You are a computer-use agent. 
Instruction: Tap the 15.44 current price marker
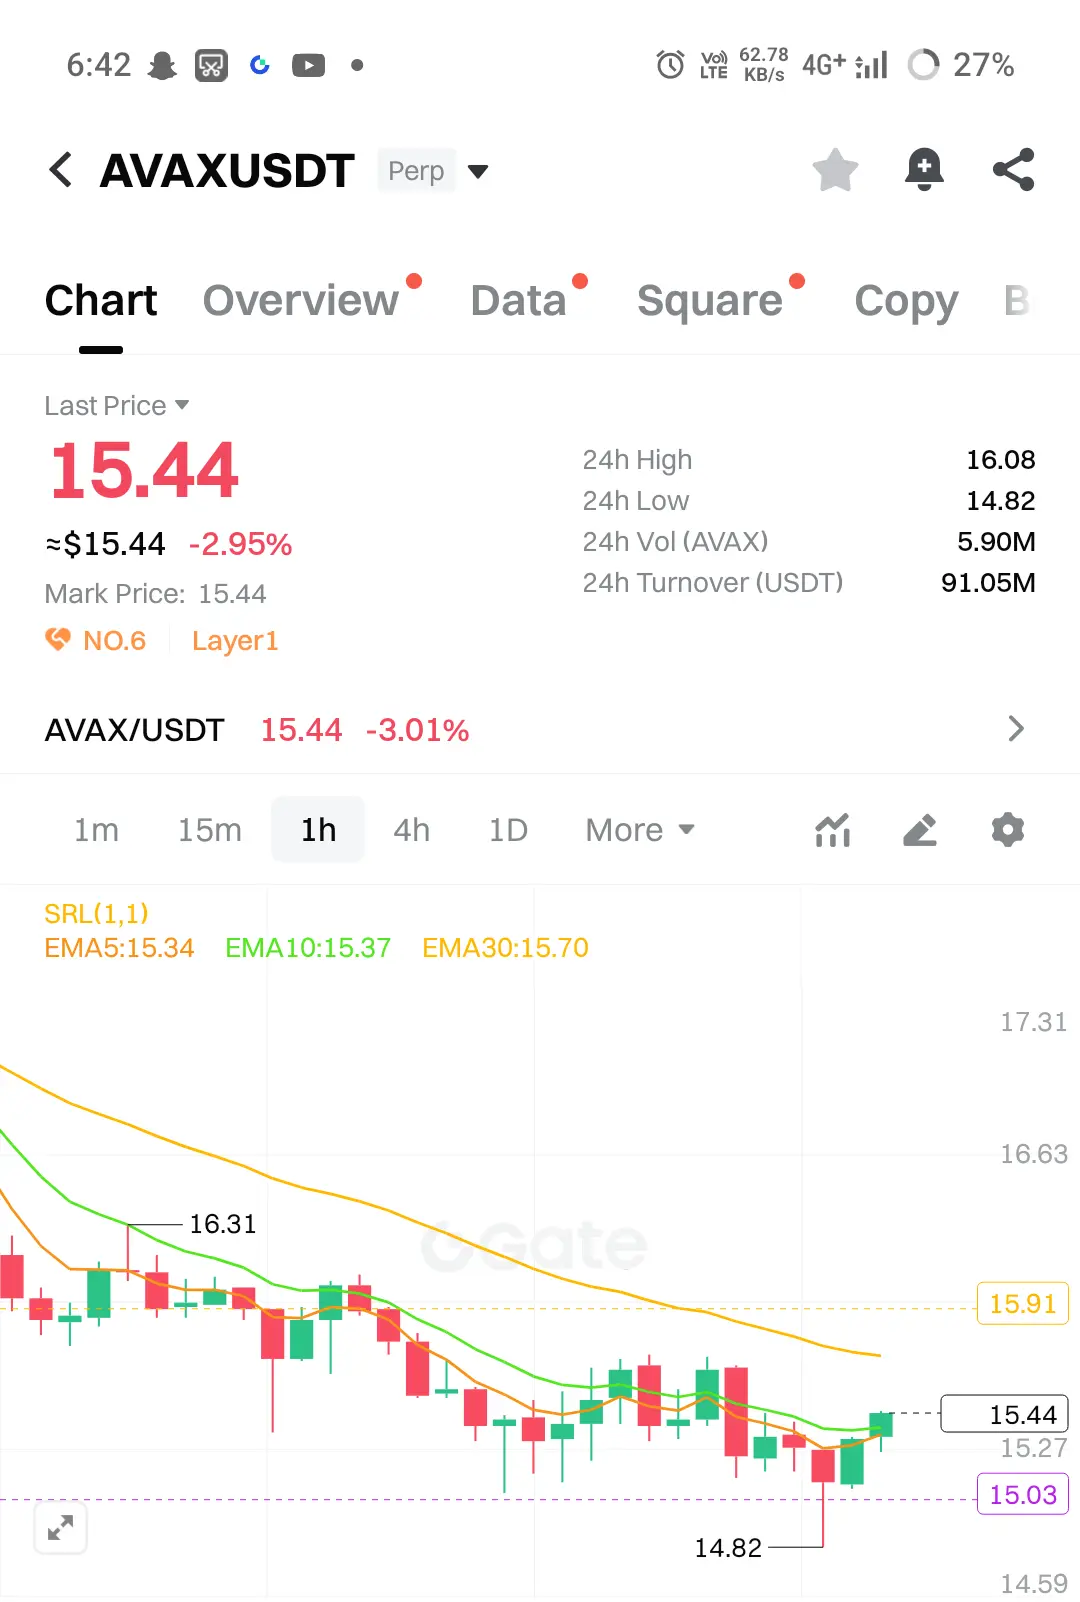tap(1005, 1414)
